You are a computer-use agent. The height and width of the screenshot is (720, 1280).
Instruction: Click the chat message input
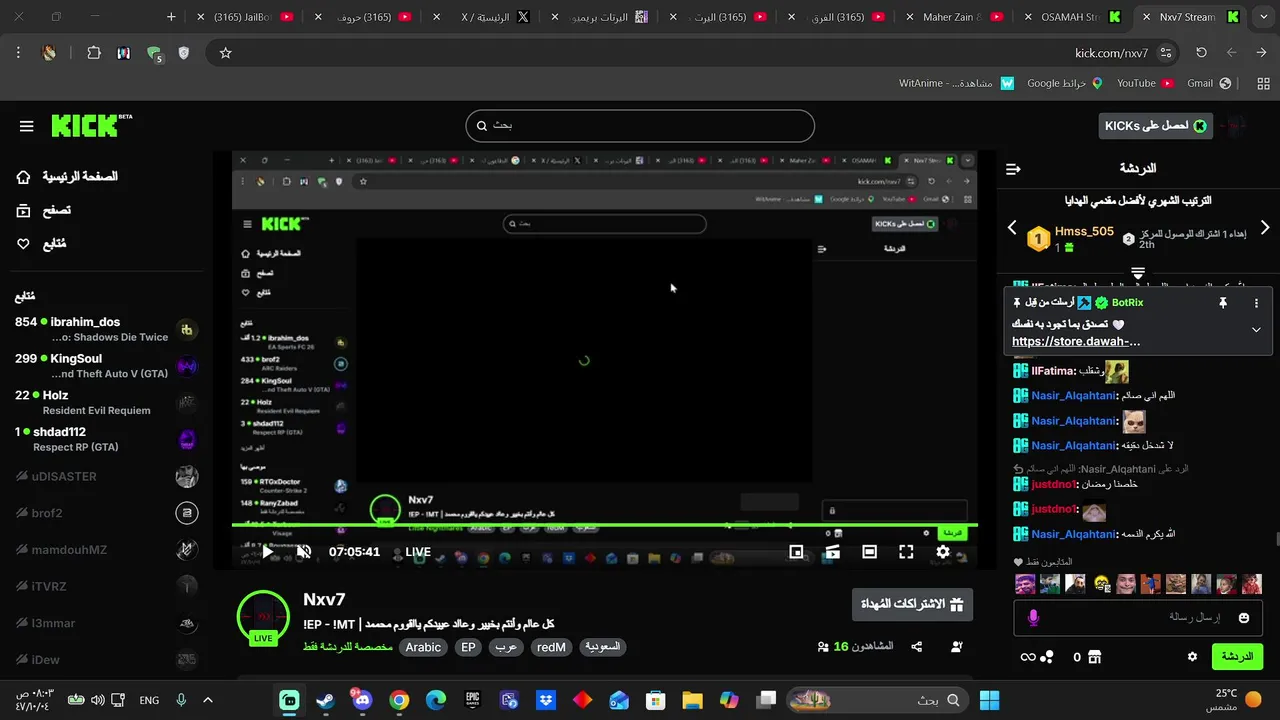[1140, 618]
